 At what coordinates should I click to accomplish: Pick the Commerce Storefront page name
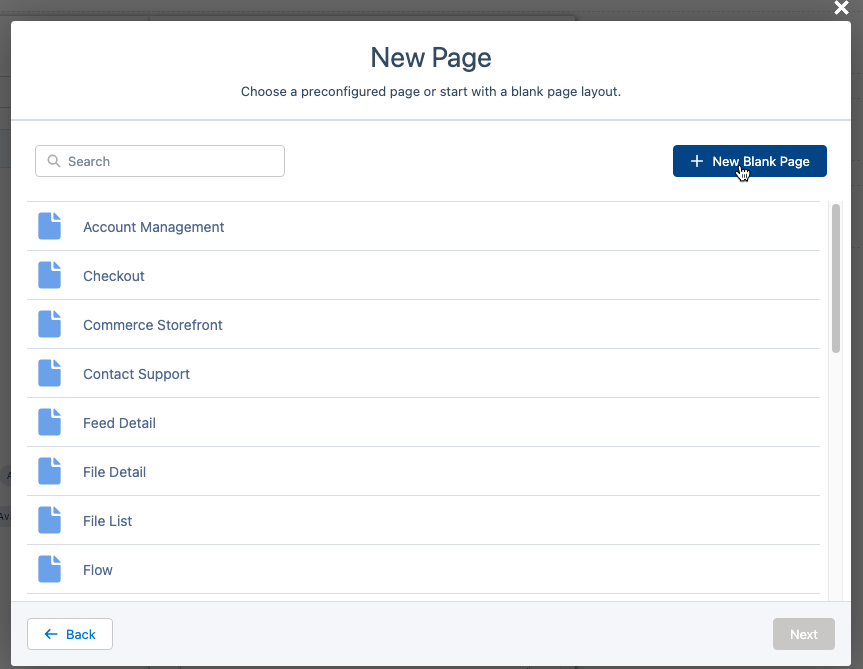[x=153, y=325]
